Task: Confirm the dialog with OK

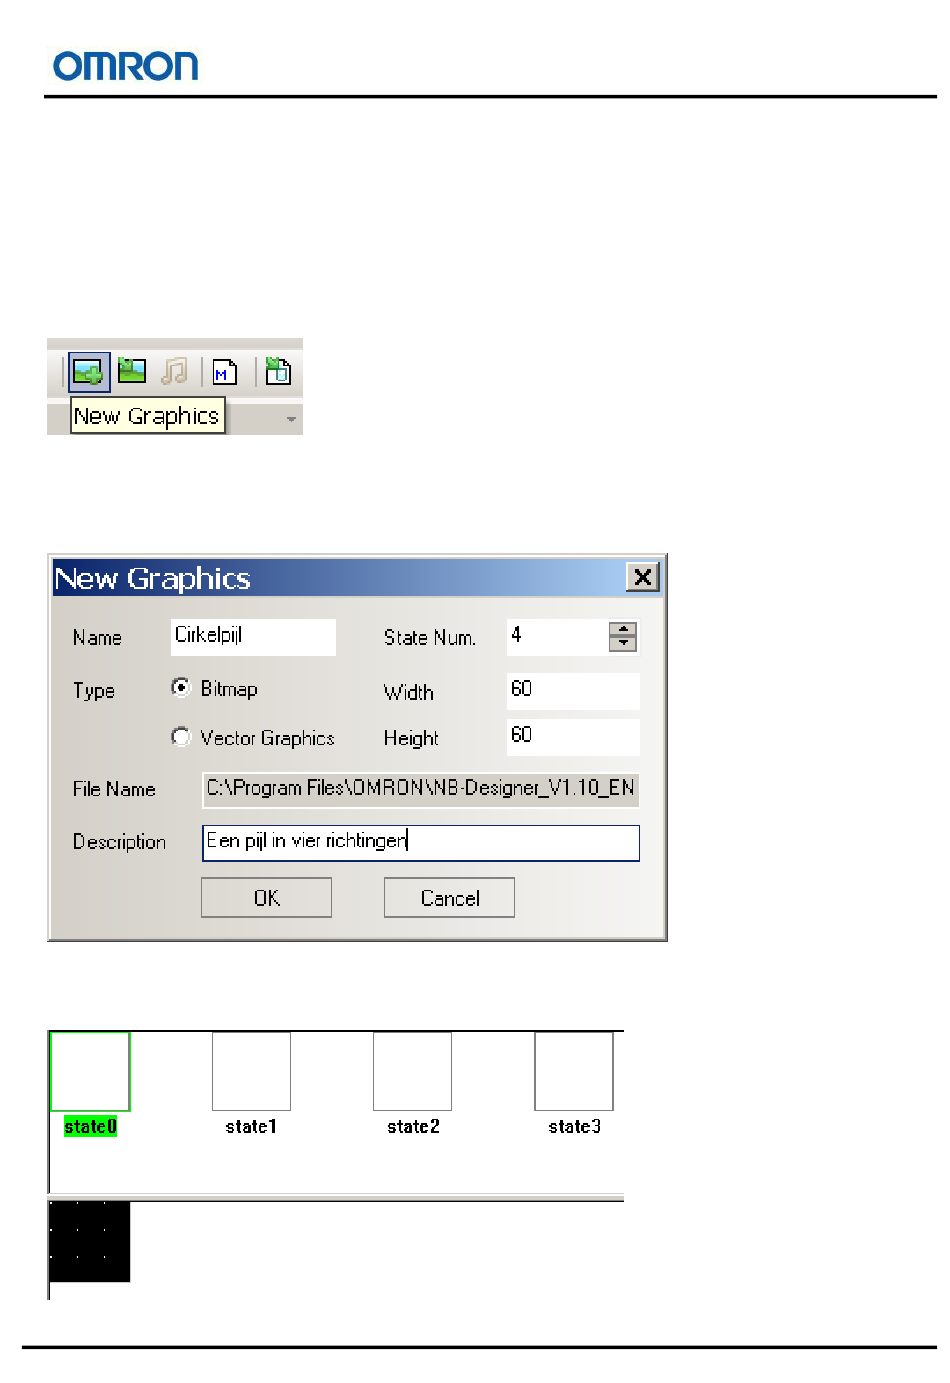Action: (x=266, y=898)
